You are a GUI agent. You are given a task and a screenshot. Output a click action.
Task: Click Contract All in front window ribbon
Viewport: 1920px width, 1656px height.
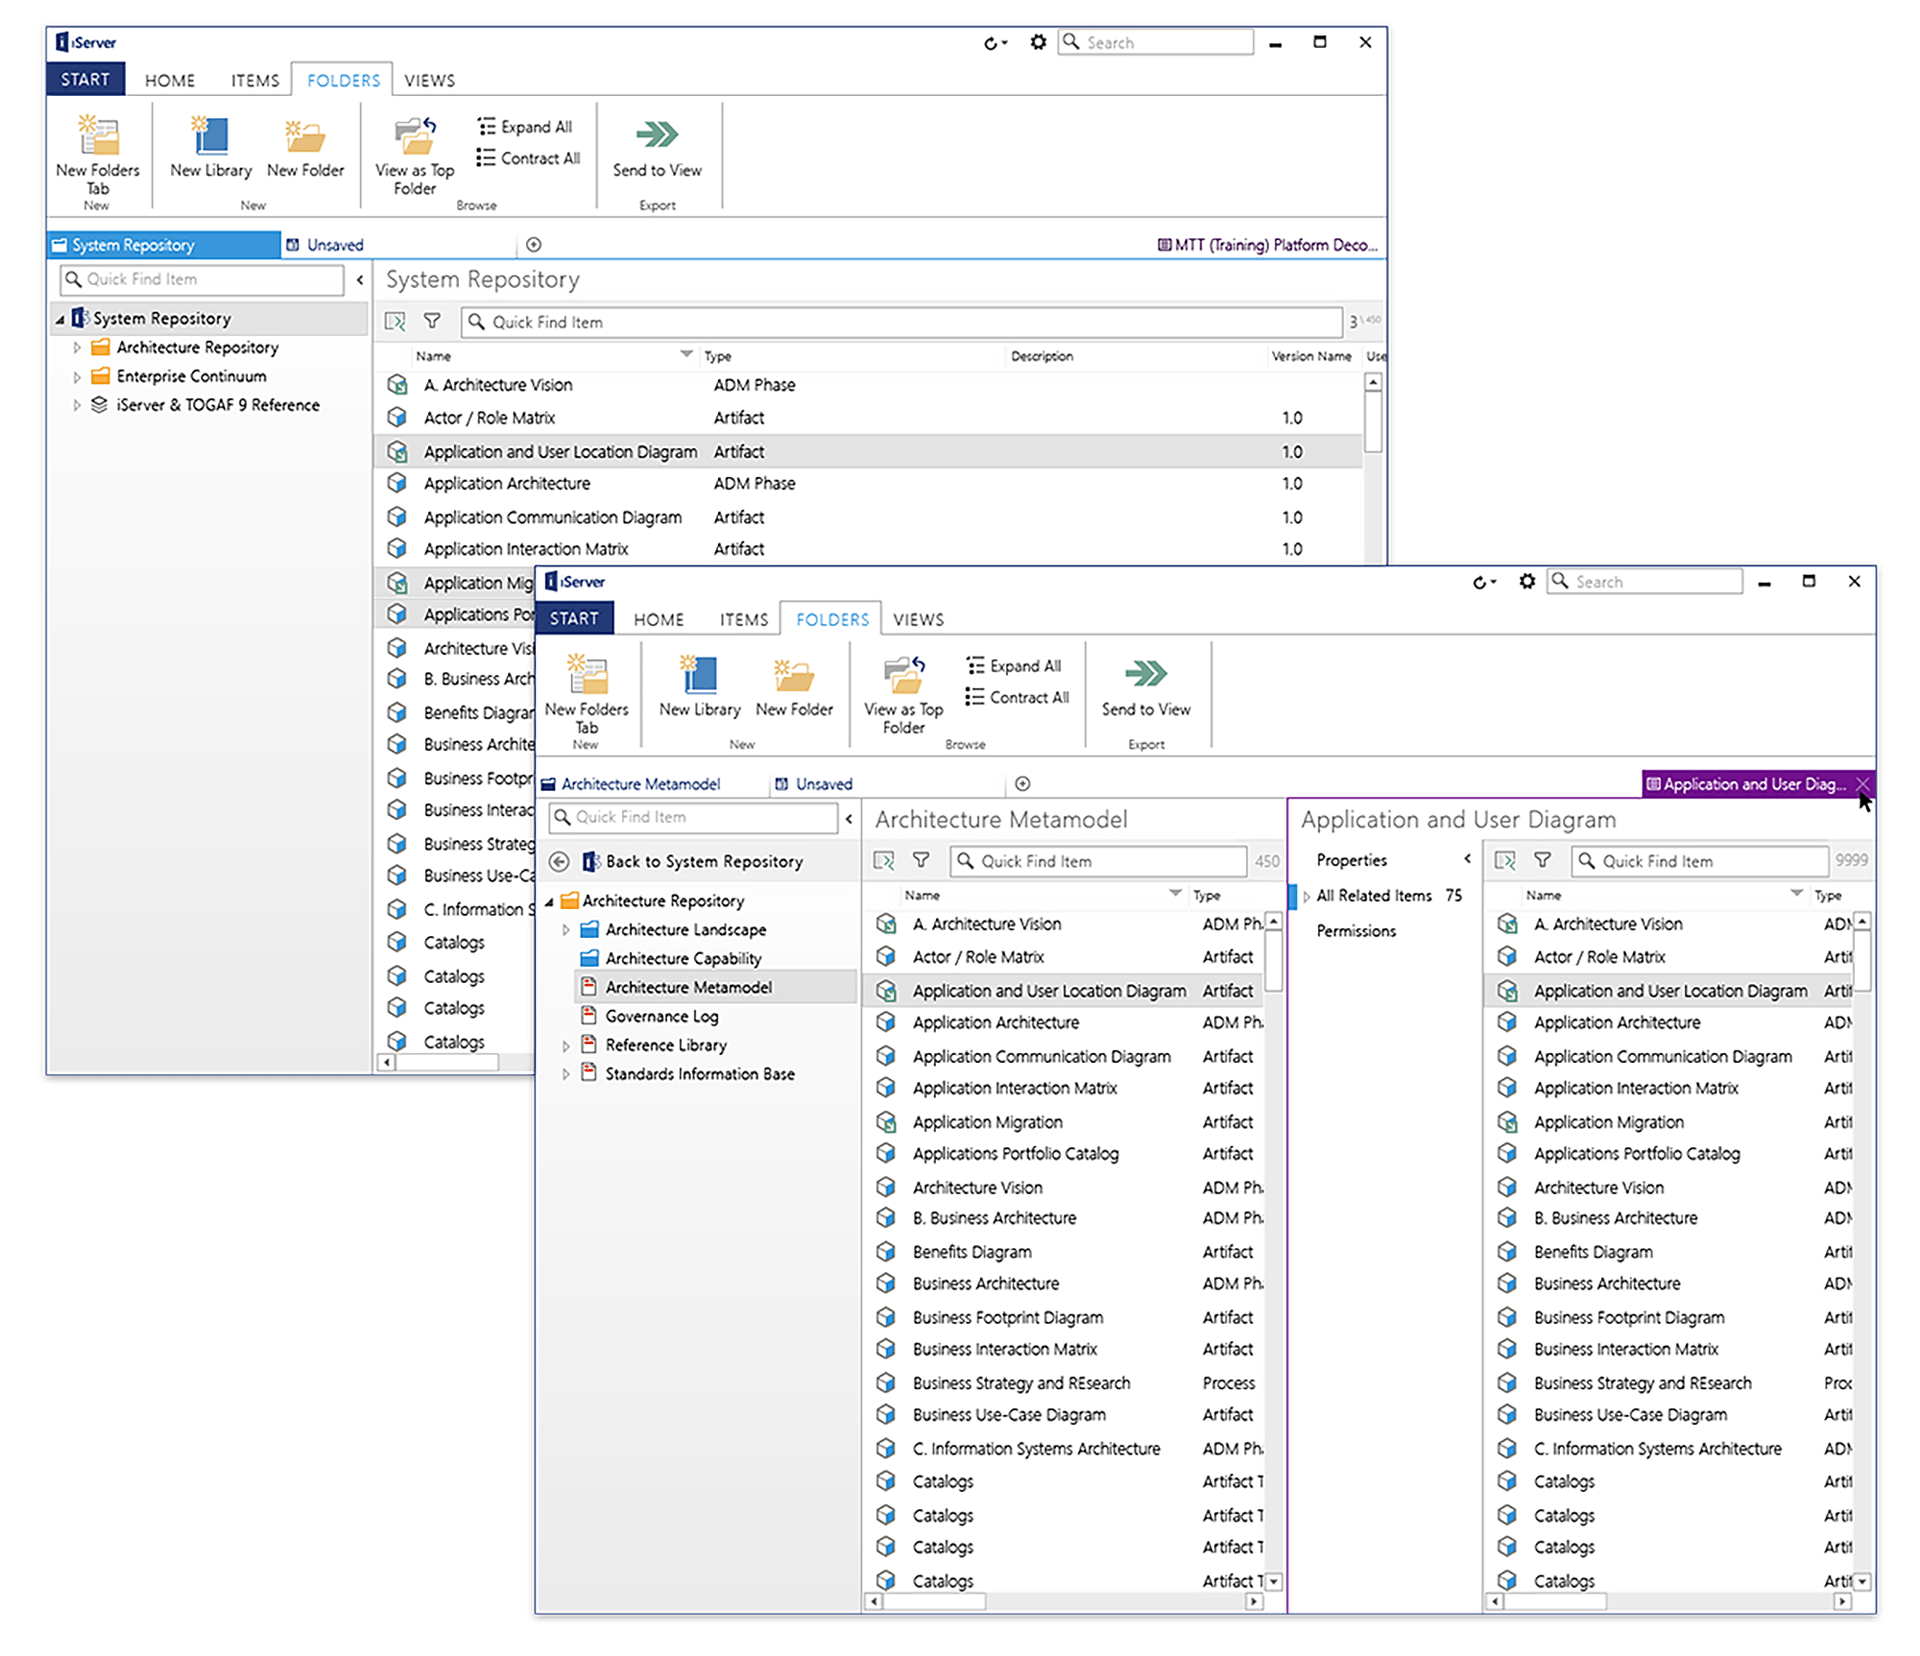click(1017, 697)
